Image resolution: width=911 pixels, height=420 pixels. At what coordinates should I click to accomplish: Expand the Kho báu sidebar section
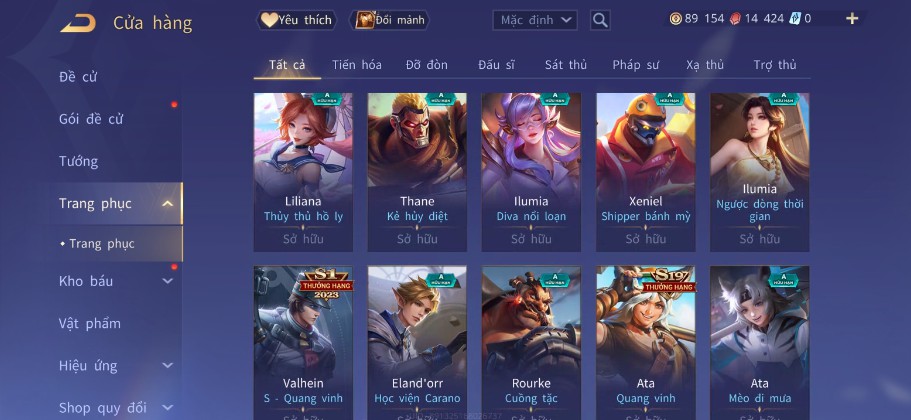click(167, 281)
